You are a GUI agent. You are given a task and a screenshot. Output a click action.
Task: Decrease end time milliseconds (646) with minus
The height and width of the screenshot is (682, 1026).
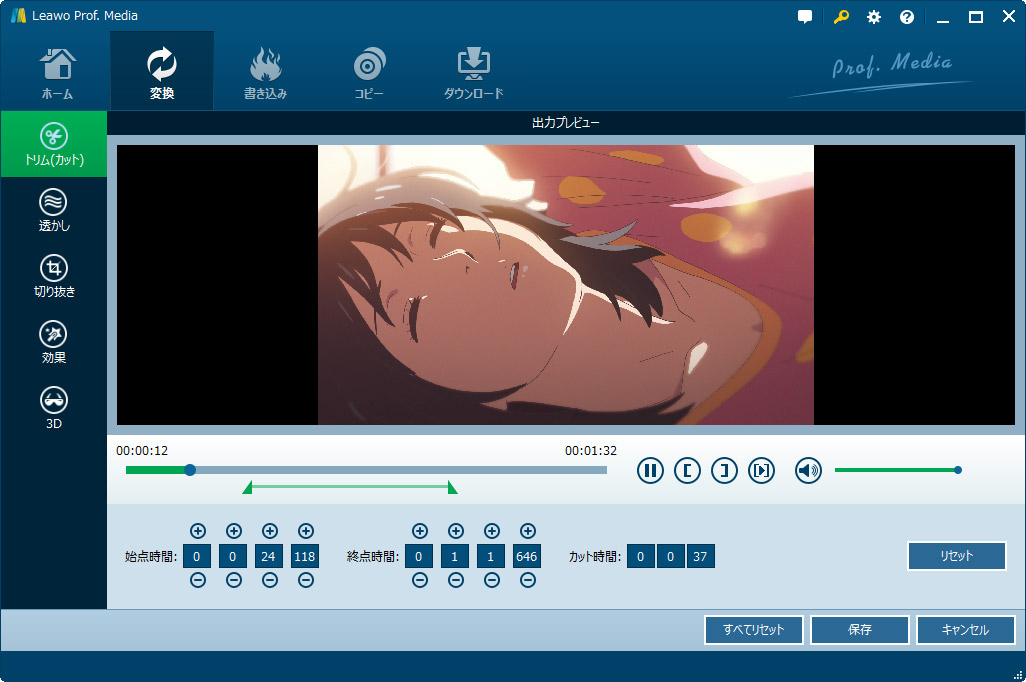(528, 580)
